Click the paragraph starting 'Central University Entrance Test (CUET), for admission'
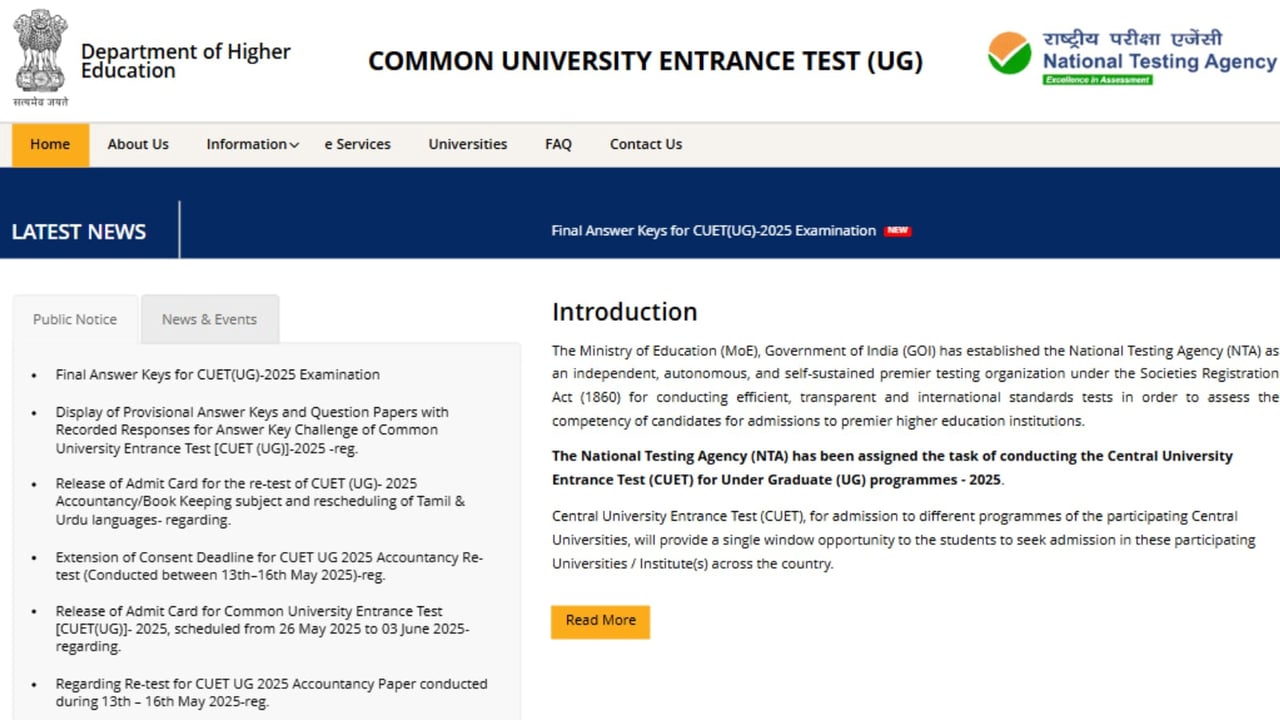The height and width of the screenshot is (720, 1280). pos(903,540)
